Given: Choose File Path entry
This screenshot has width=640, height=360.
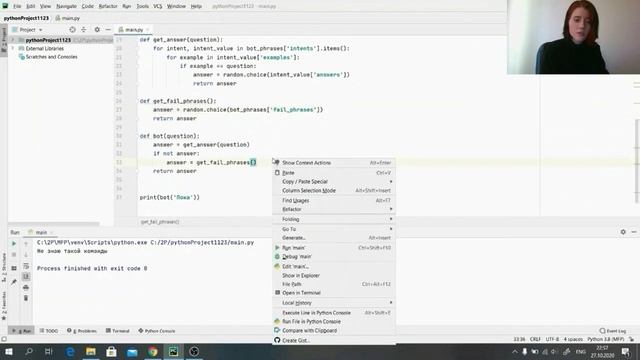Looking at the screenshot, I should coord(334,284).
